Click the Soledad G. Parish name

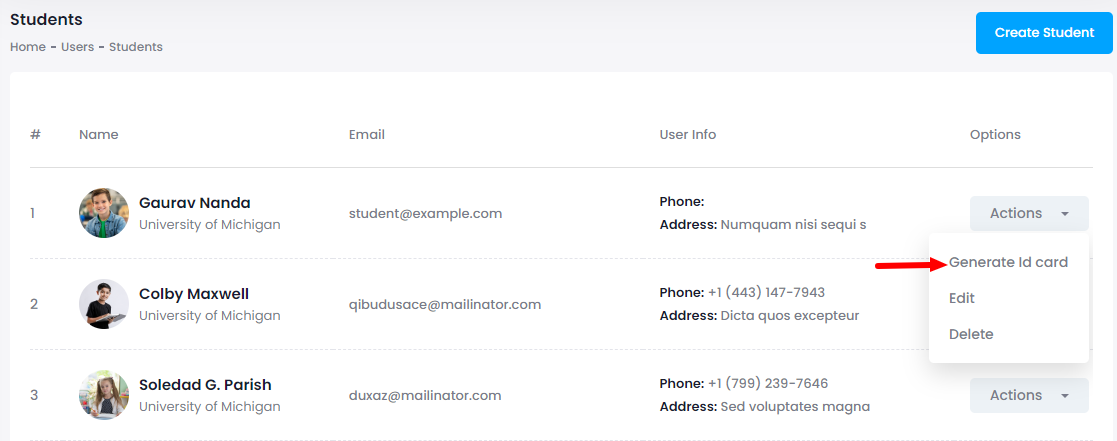click(205, 385)
